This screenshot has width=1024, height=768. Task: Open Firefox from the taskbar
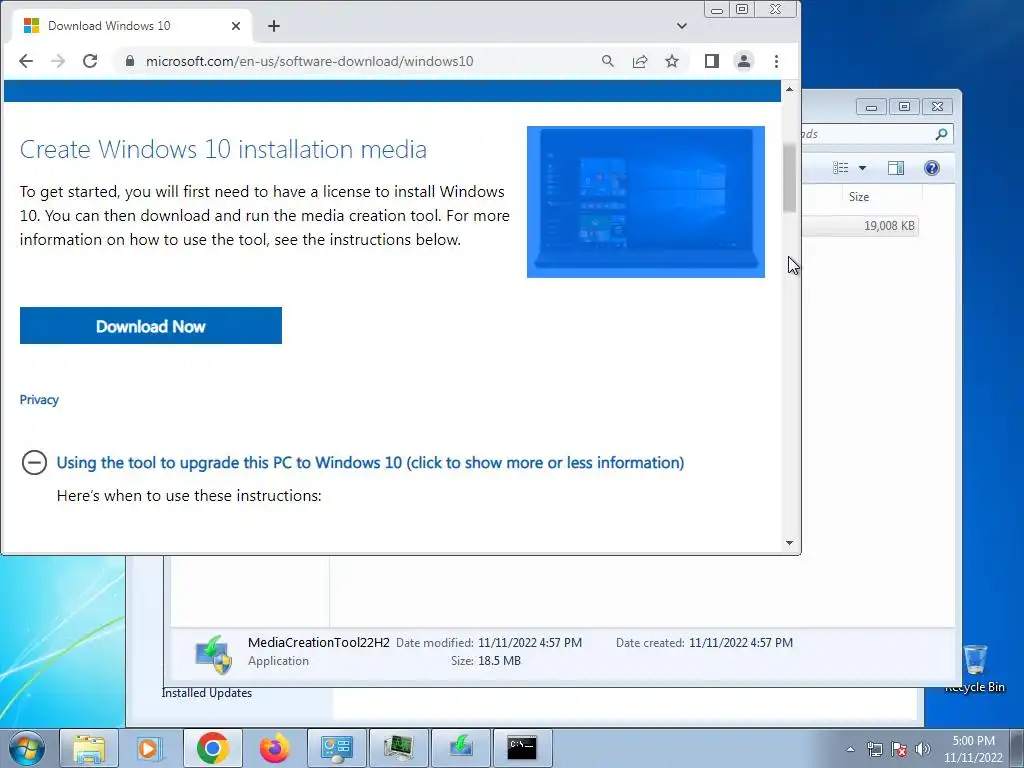tap(274, 748)
